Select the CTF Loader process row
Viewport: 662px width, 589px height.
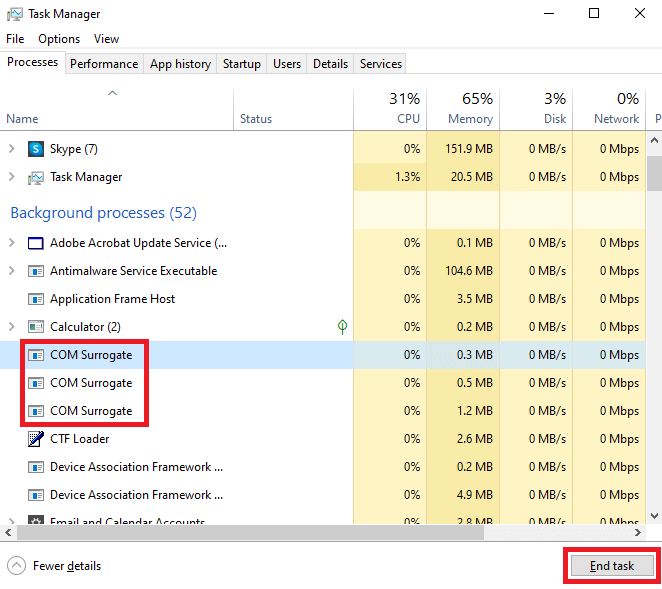pyautogui.click(x=323, y=439)
